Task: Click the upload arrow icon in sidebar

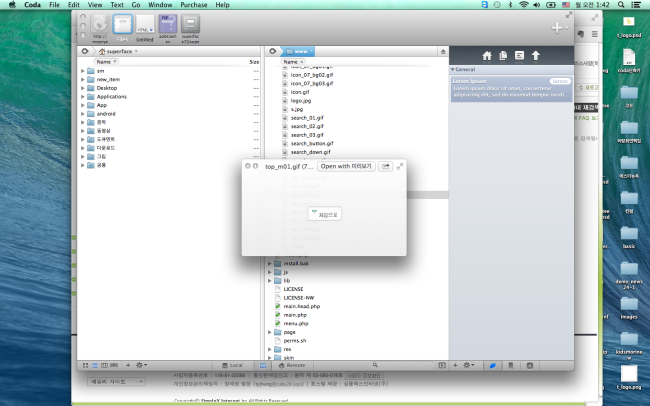Action: click(x=535, y=55)
